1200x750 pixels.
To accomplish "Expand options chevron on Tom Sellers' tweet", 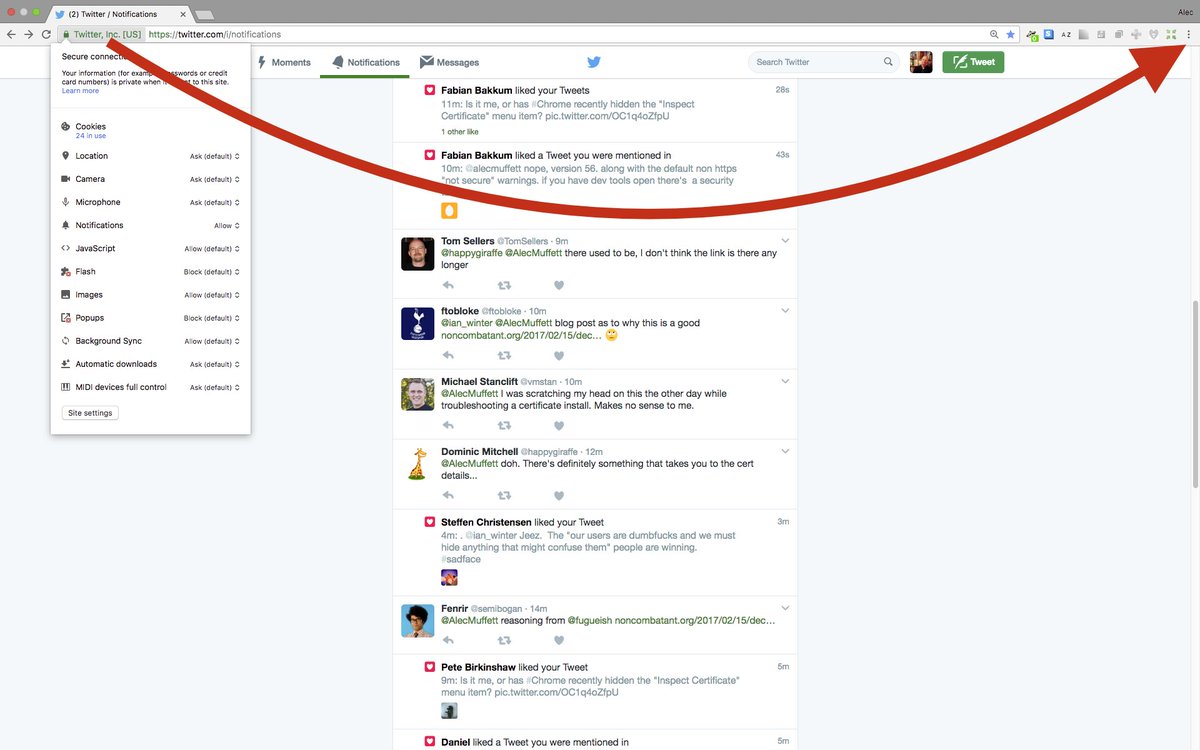I will pos(785,241).
